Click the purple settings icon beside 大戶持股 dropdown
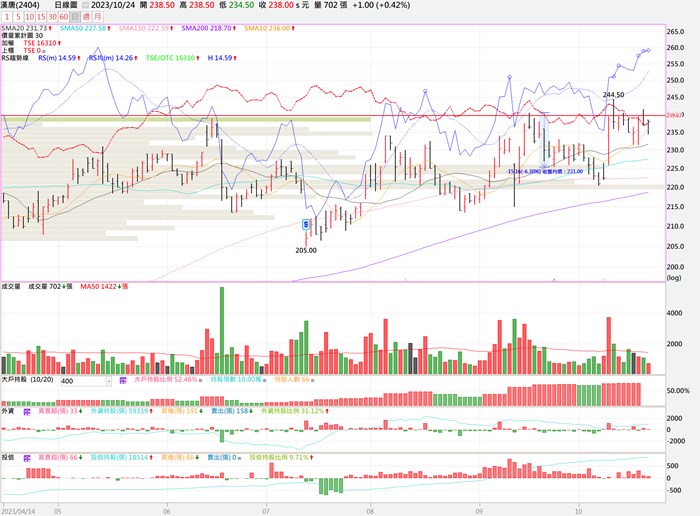This screenshot has width=700, height=516. click(x=123, y=381)
